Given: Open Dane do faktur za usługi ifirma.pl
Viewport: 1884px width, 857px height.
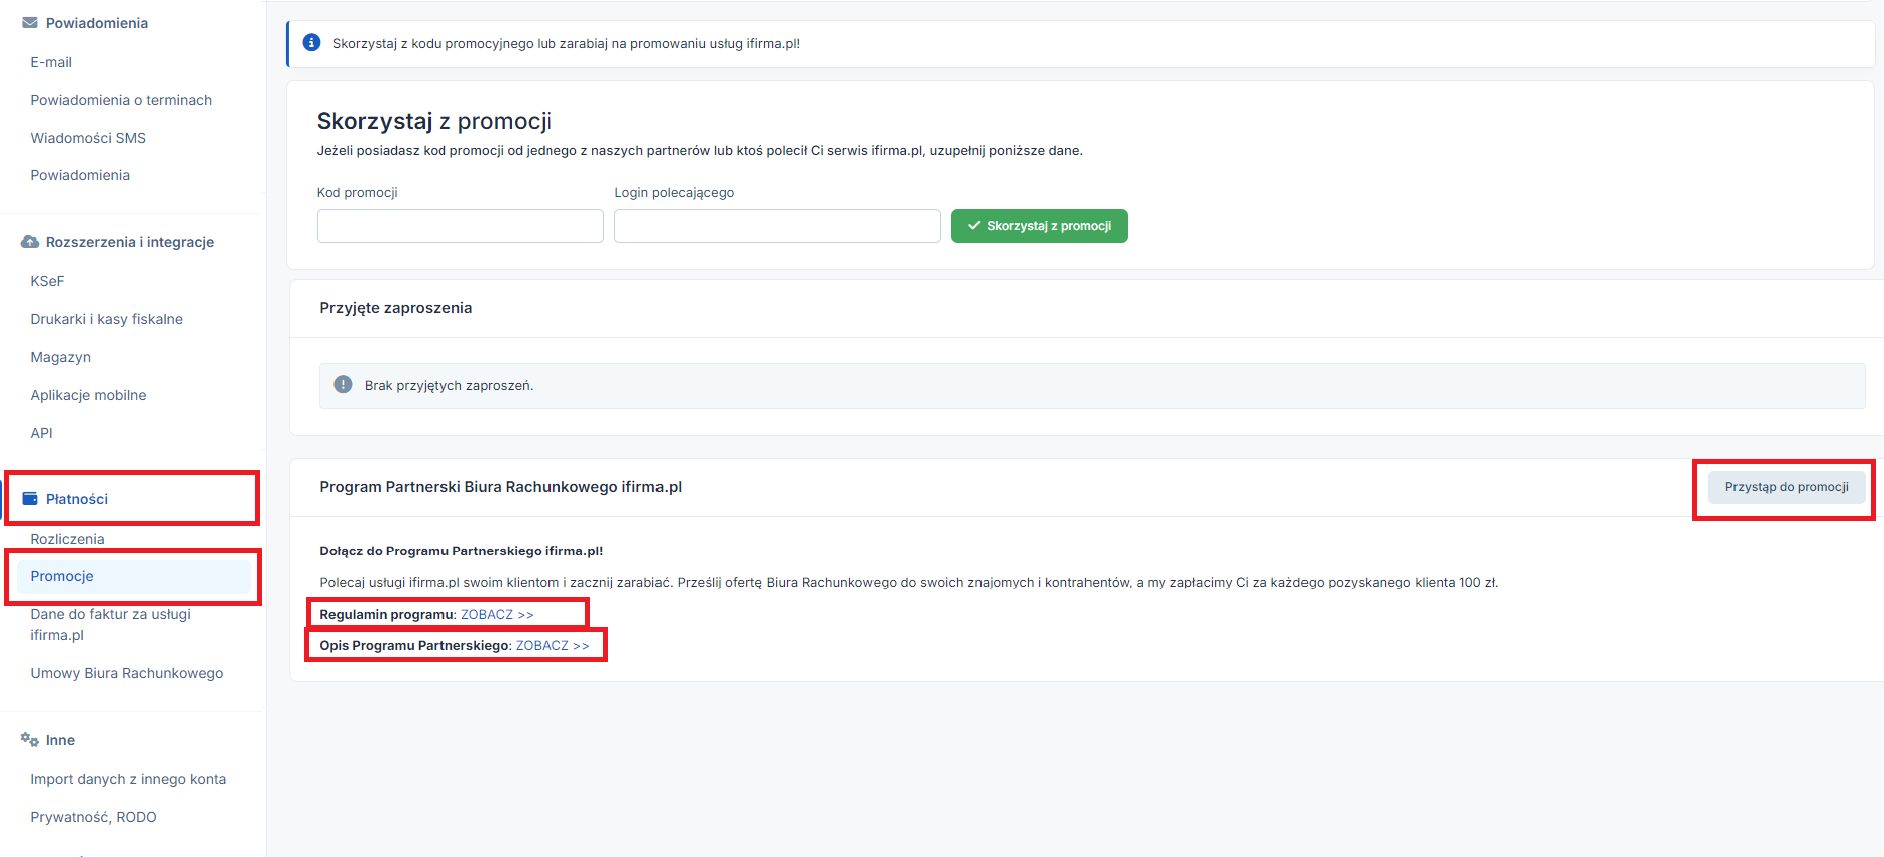Looking at the screenshot, I should click(110, 624).
